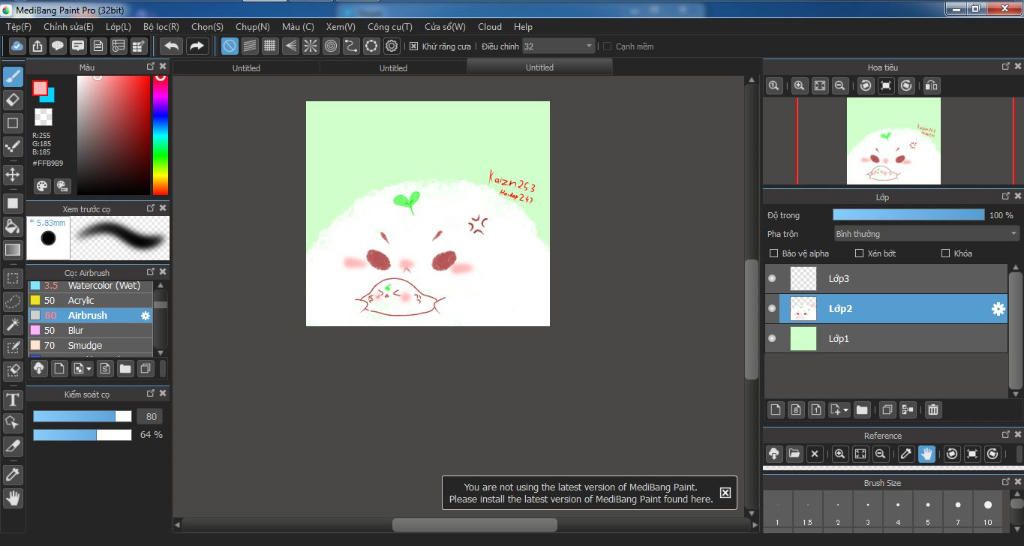
Task: Open Lớp2 layer settings gear
Action: tap(999, 309)
